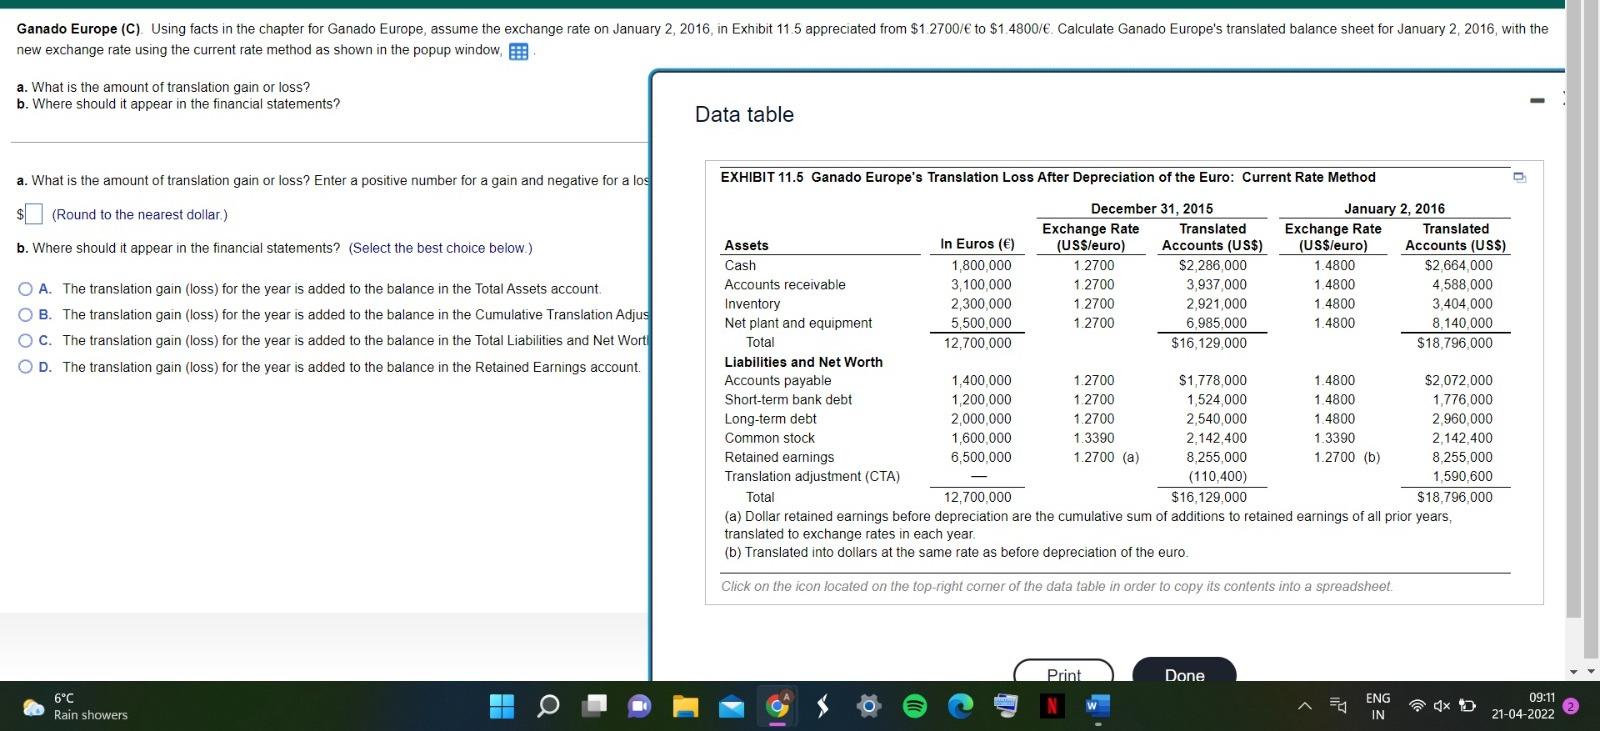This screenshot has height=731, width=1600.
Task: Open Spotify from taskbar
Action: 914,707
